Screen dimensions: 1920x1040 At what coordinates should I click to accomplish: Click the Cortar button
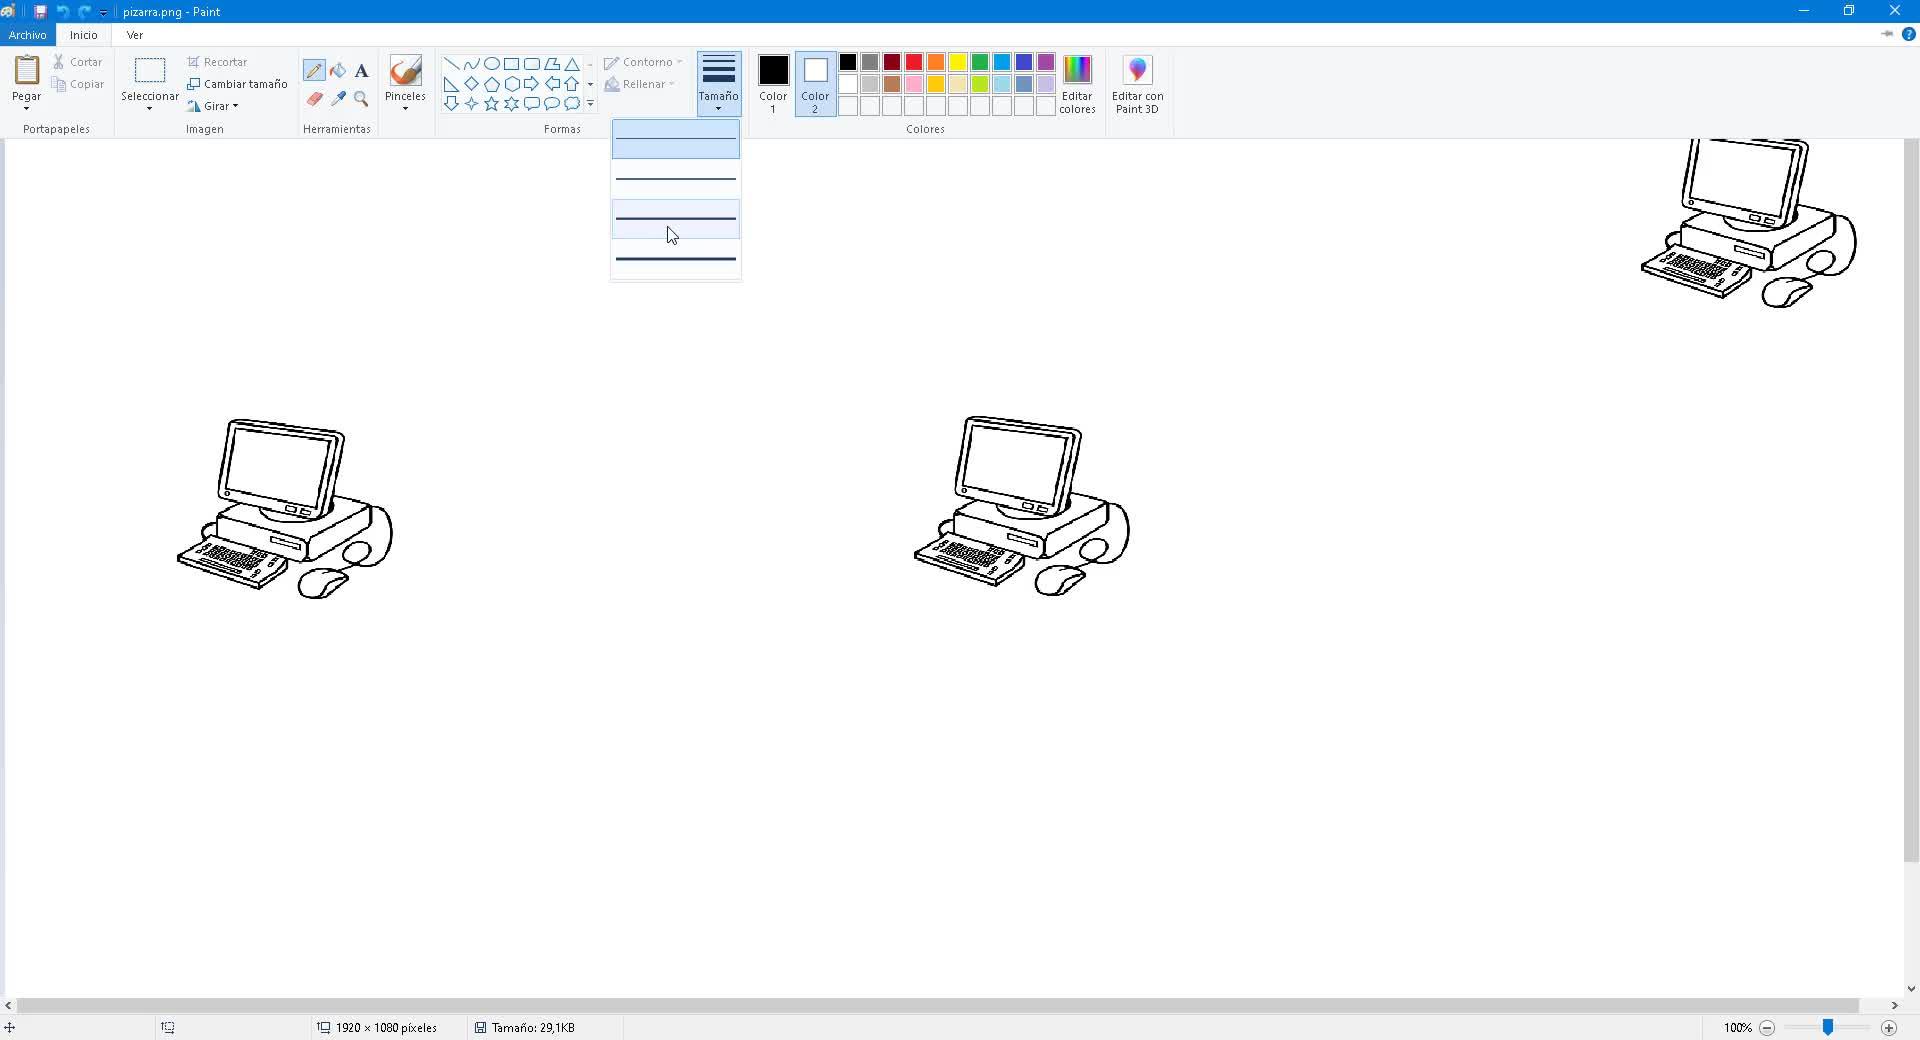click(x=78, y=62)
